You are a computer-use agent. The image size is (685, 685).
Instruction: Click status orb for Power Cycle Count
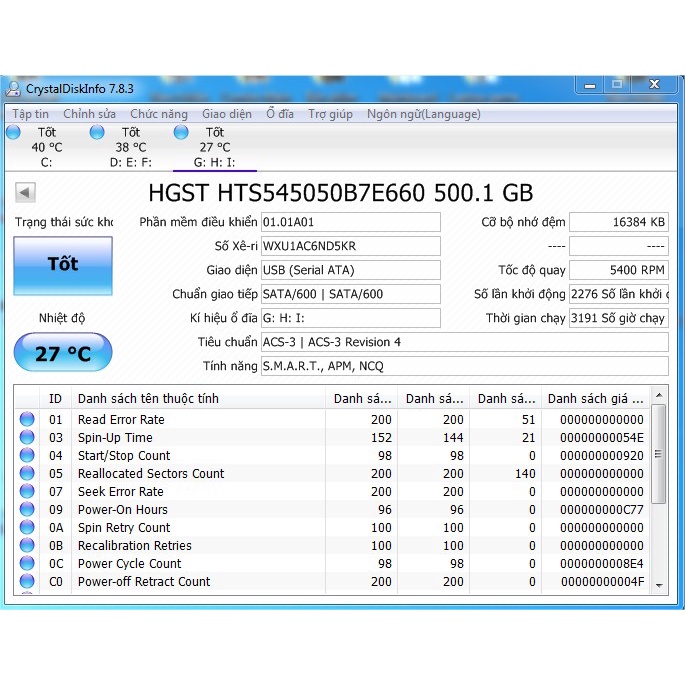pos(27,563)
